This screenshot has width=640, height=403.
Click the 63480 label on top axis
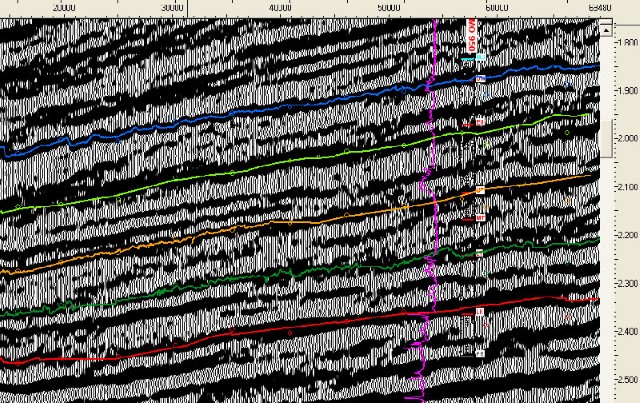[599, 7]
